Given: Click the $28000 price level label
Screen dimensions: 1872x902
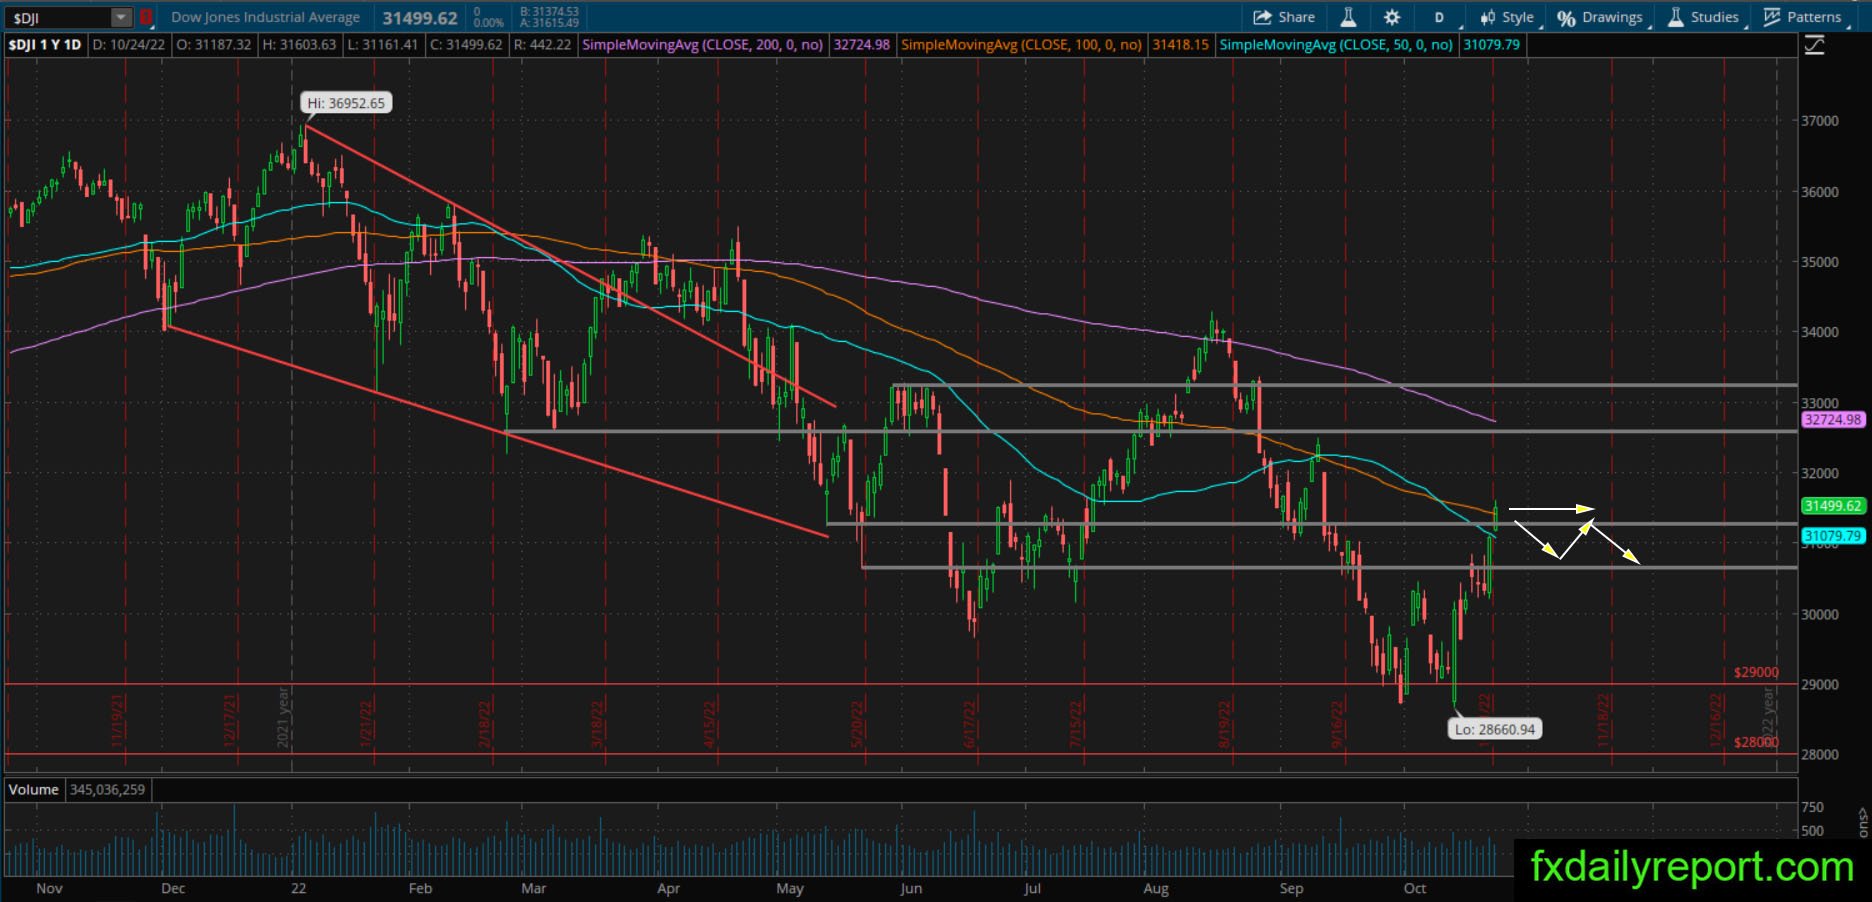Looking at the screenshot, I should click(x=1757, y=742).
